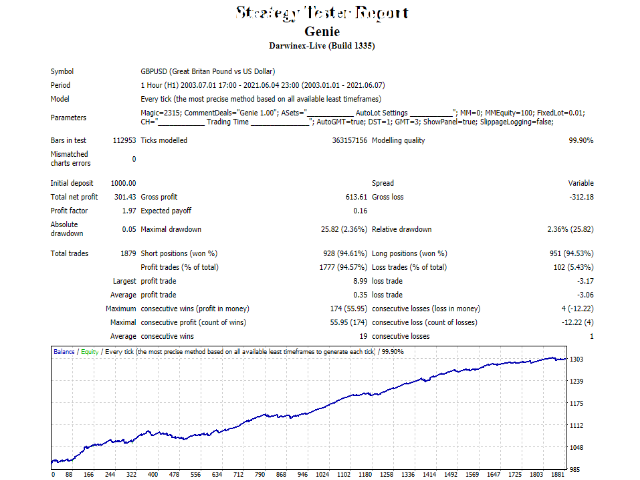Screen dimensions: 640x480
Task: Click the Period value starting '1 Hour (H1)'
Action: click(263, 85)
